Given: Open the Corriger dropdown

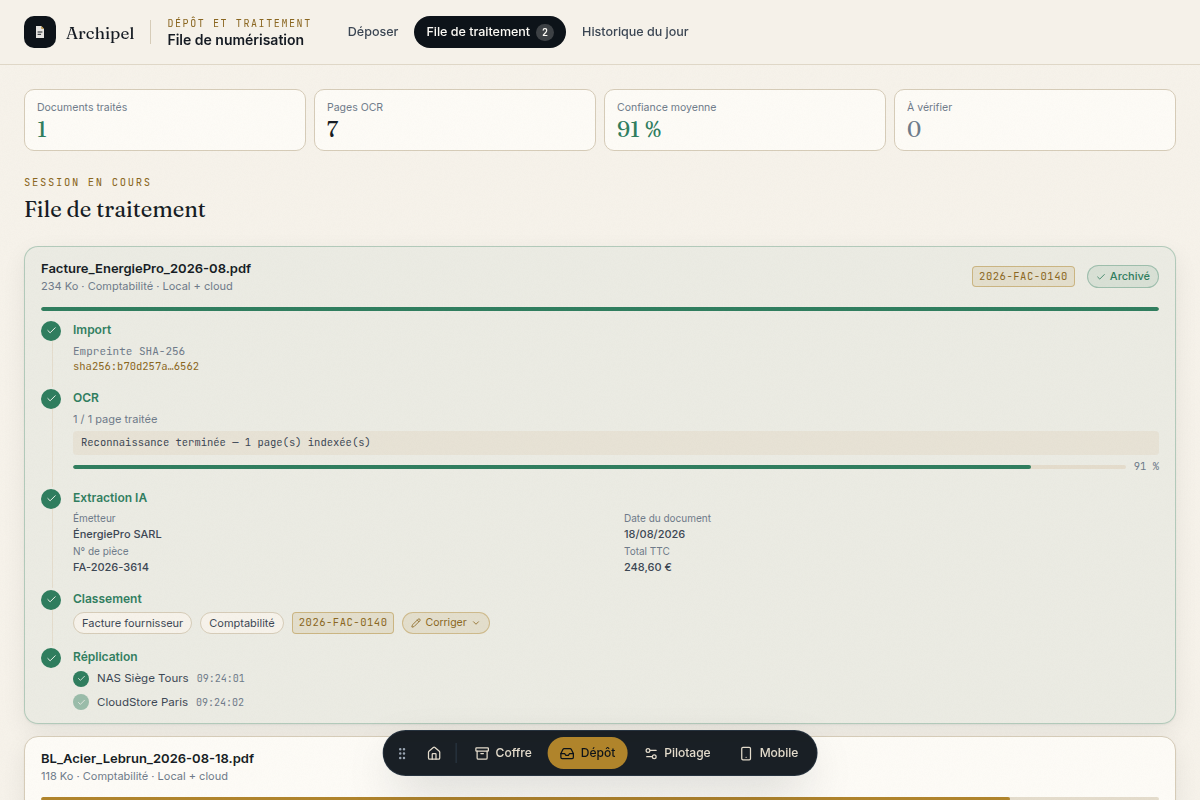Looking at the screenshot, I should point(446,623).
